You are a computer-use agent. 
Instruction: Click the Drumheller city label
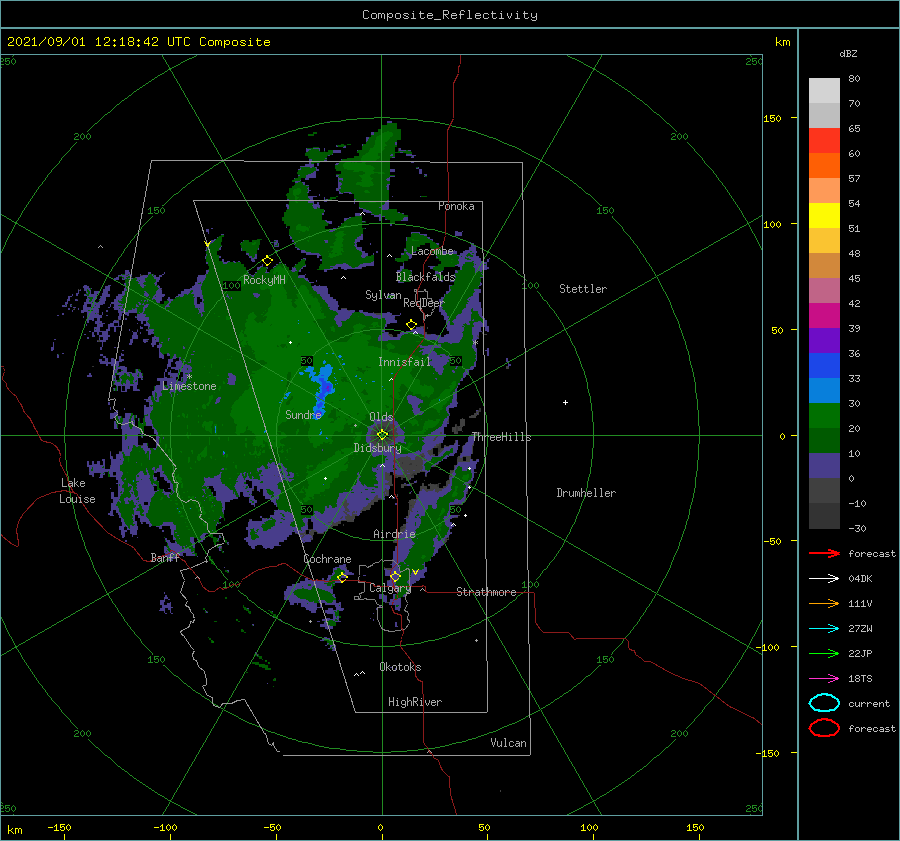tap(586, 493)
